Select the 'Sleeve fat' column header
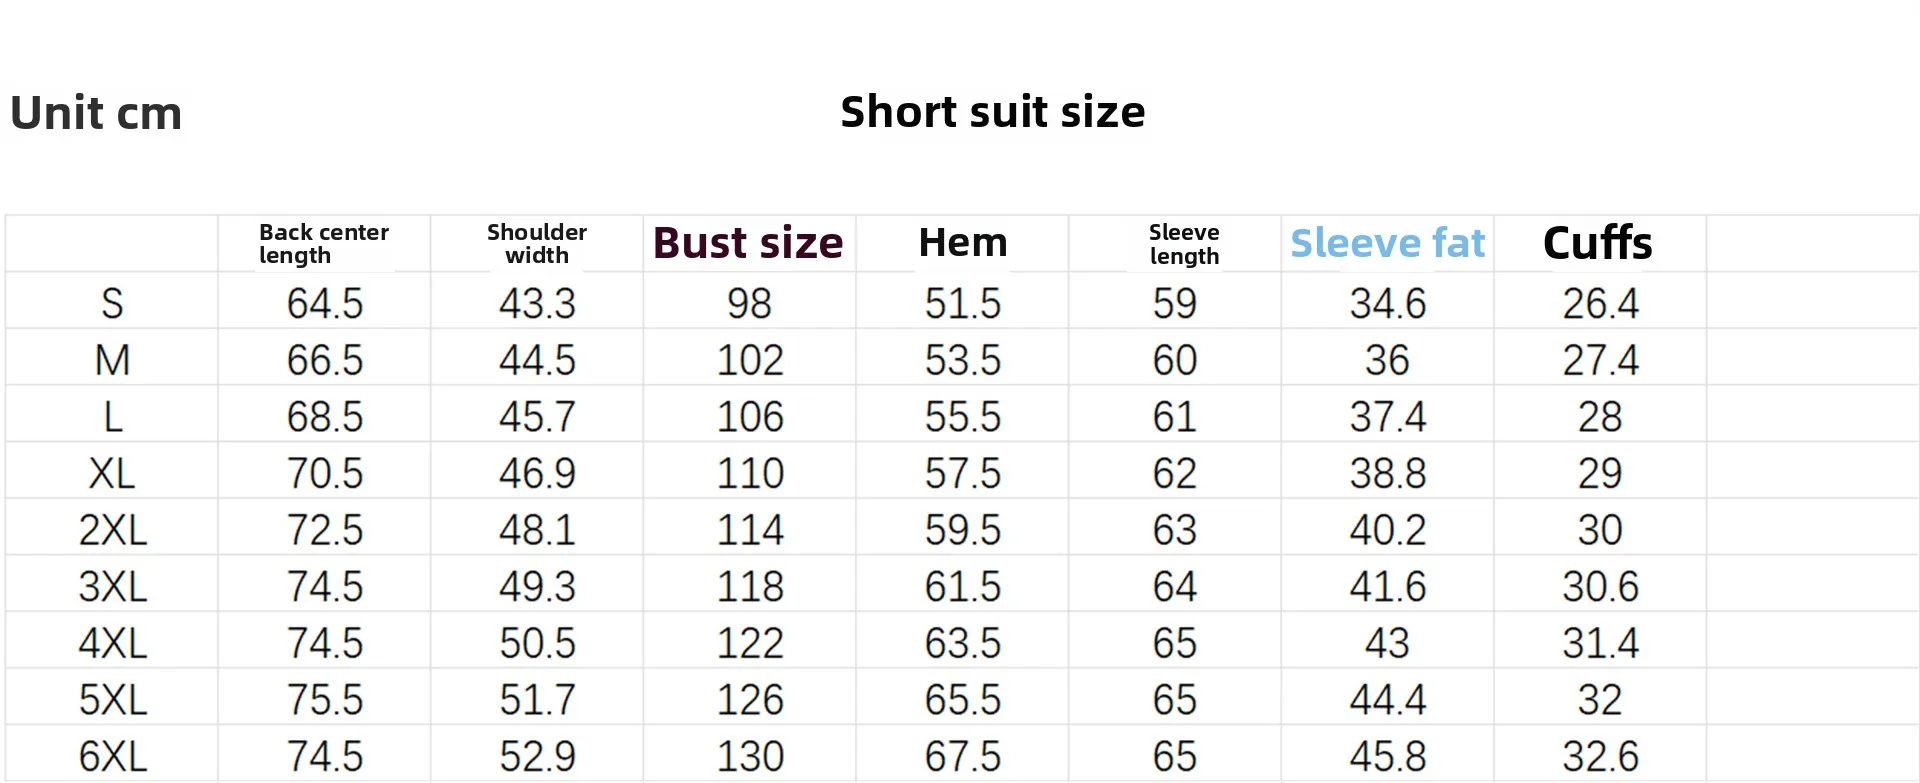Screen dimensions: 1920x783 click(1387, 243)
